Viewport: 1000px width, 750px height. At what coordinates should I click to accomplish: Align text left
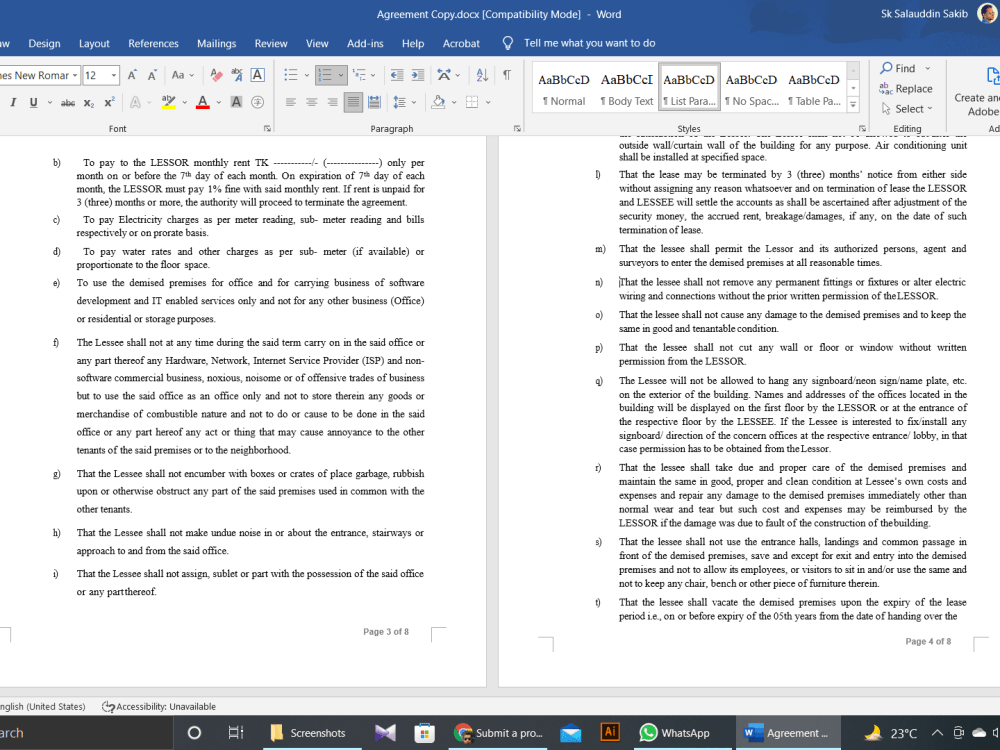coord(291,102)
